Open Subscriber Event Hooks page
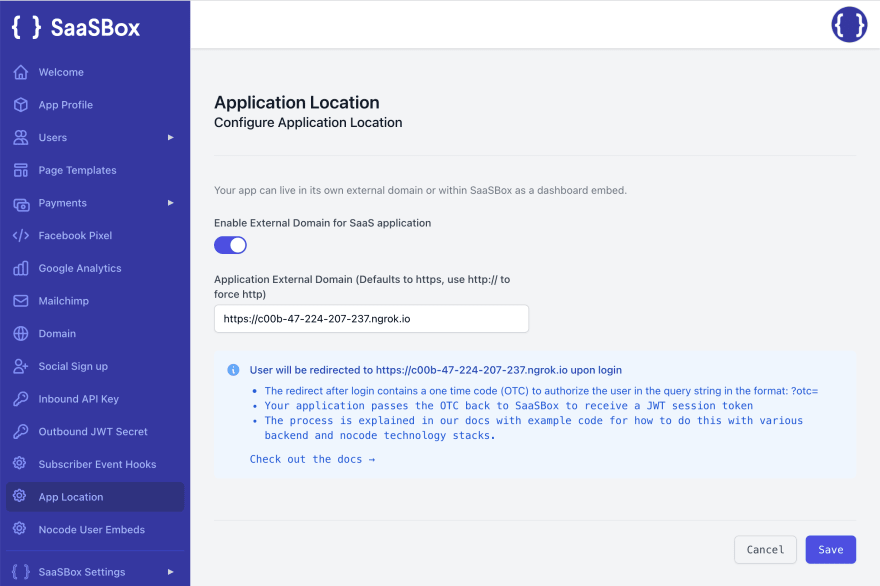This screenshot has height=586, width=880. pyautogui.click(x=95, y=464)
